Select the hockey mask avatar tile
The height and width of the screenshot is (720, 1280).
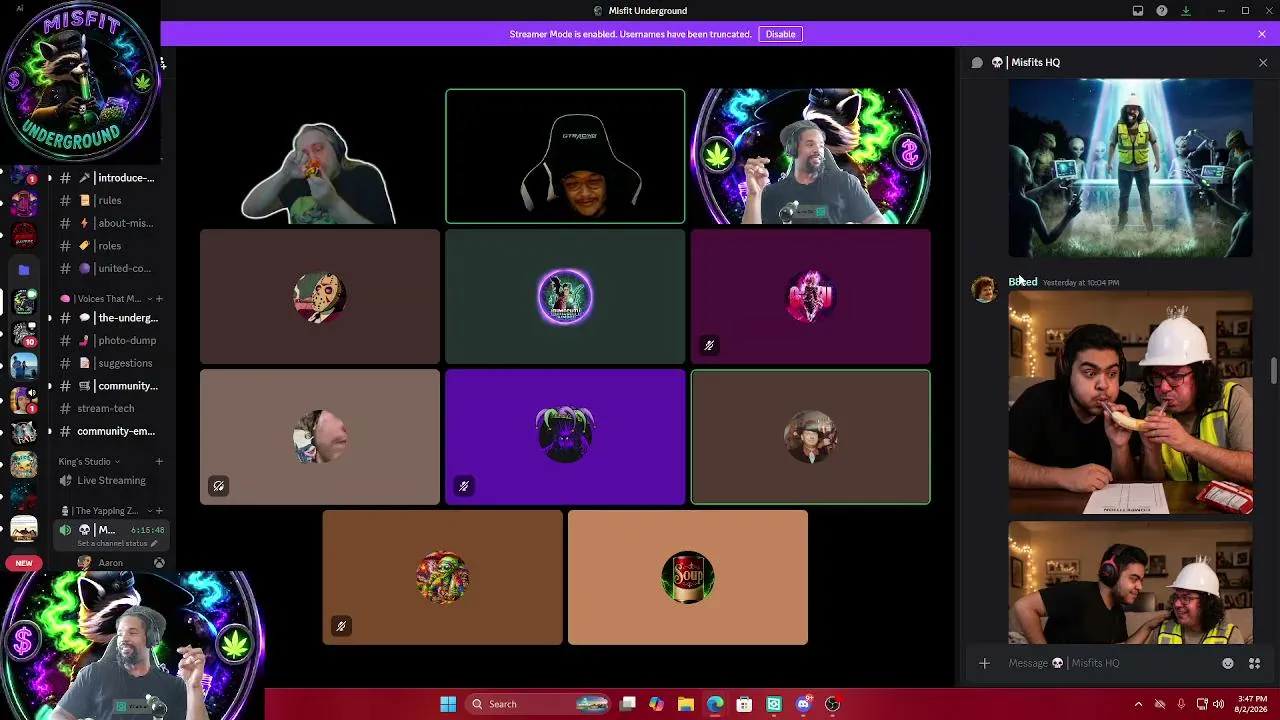click(x=320, y=297)
